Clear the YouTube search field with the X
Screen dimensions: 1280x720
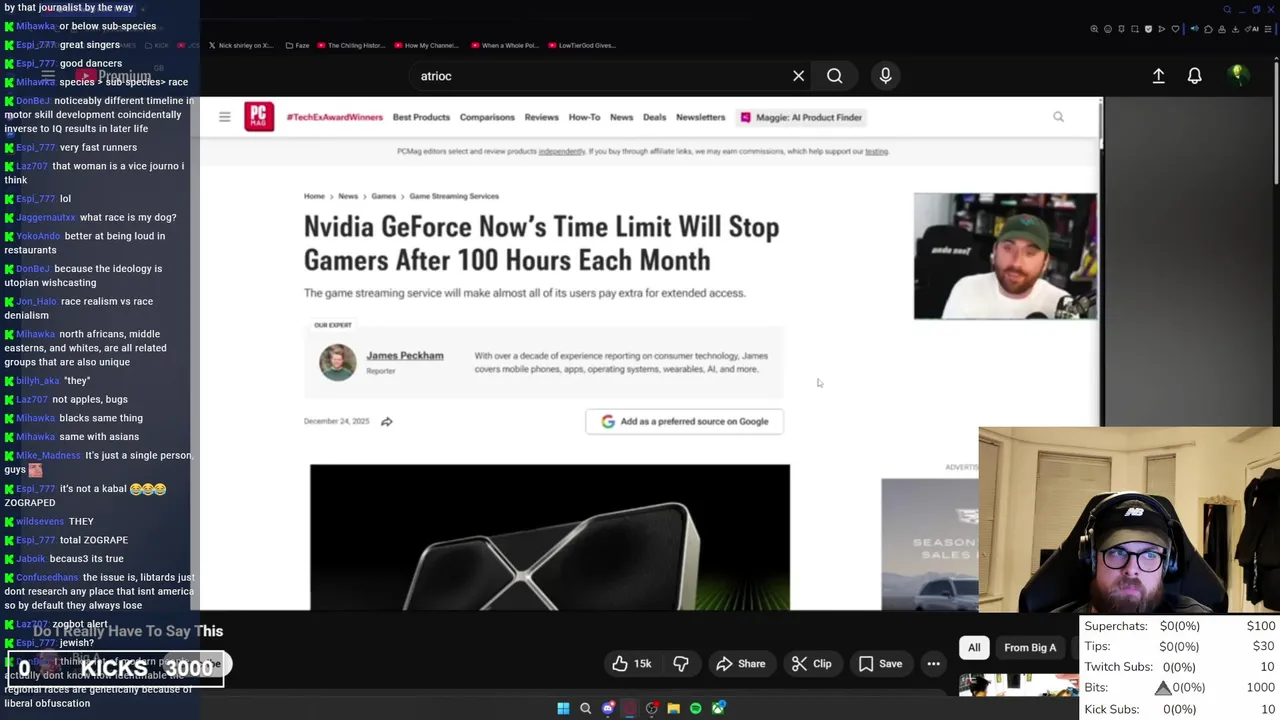click(798, 76)
